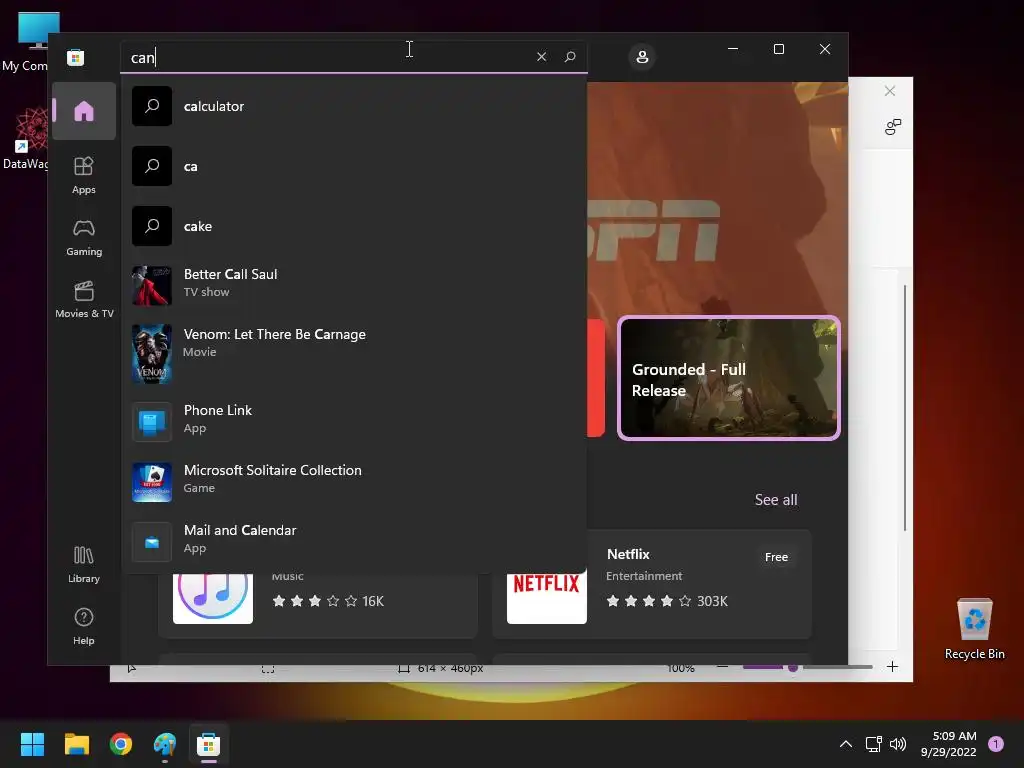Open the Home section in Store sidebar
The height and width of the screenshot is (768, 1024).
coord(84,111)
